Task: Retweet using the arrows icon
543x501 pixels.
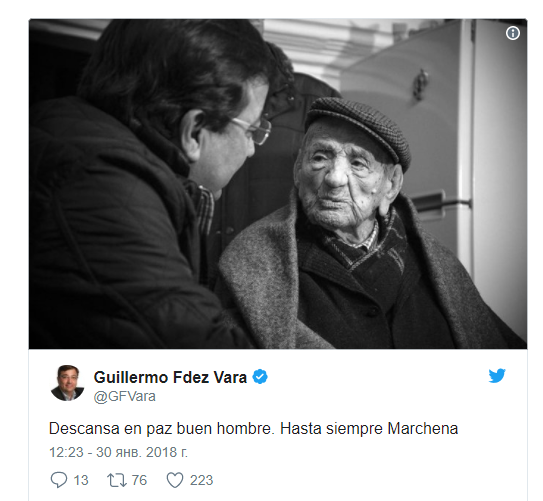Action: pyautogui.click(x=117, y=480)
